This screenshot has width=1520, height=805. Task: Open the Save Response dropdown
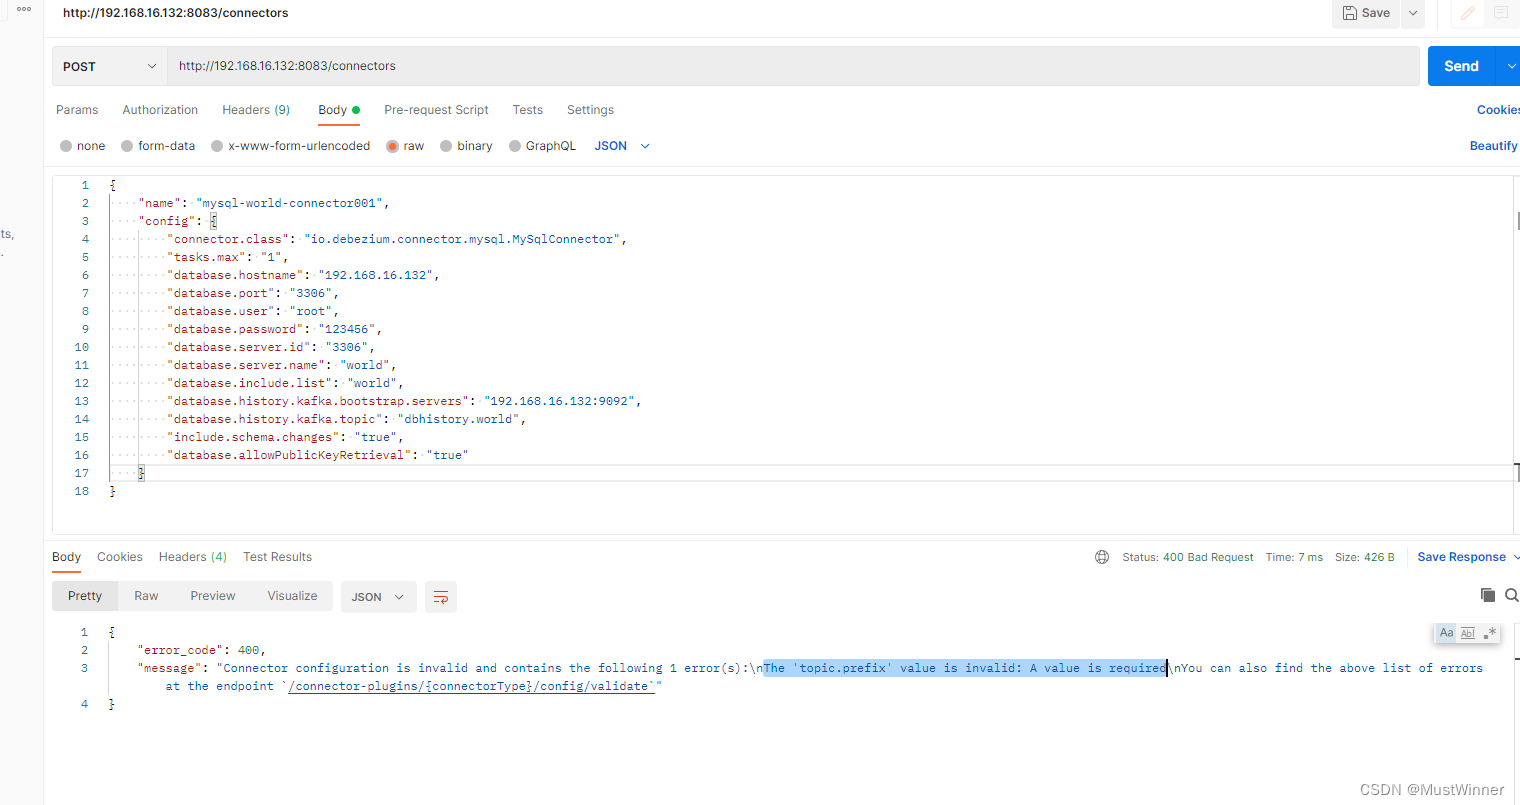click(1467, 557)
